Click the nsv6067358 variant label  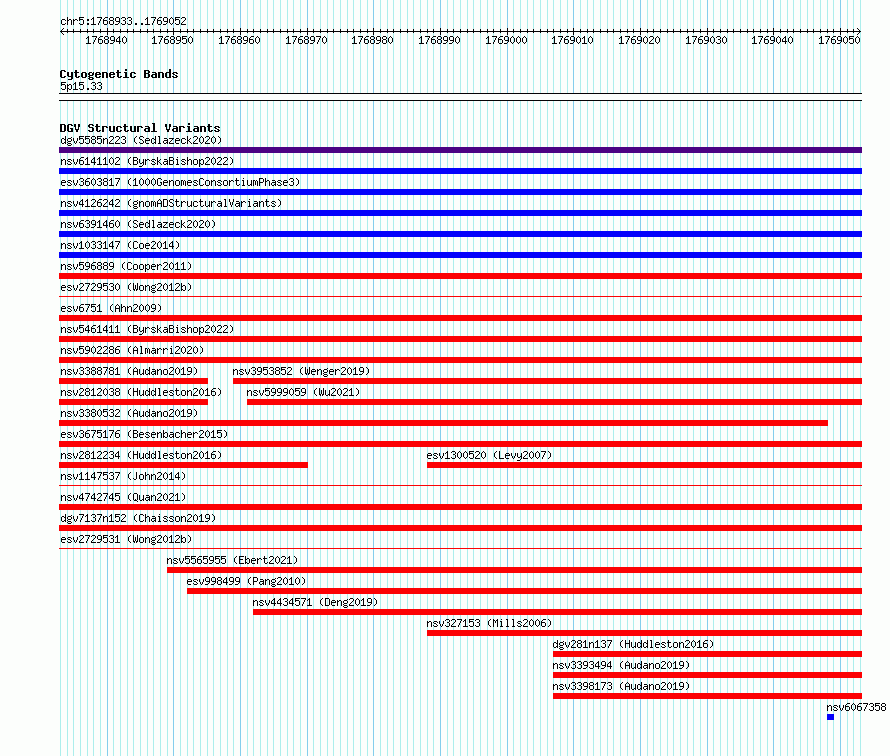(856, 707)
